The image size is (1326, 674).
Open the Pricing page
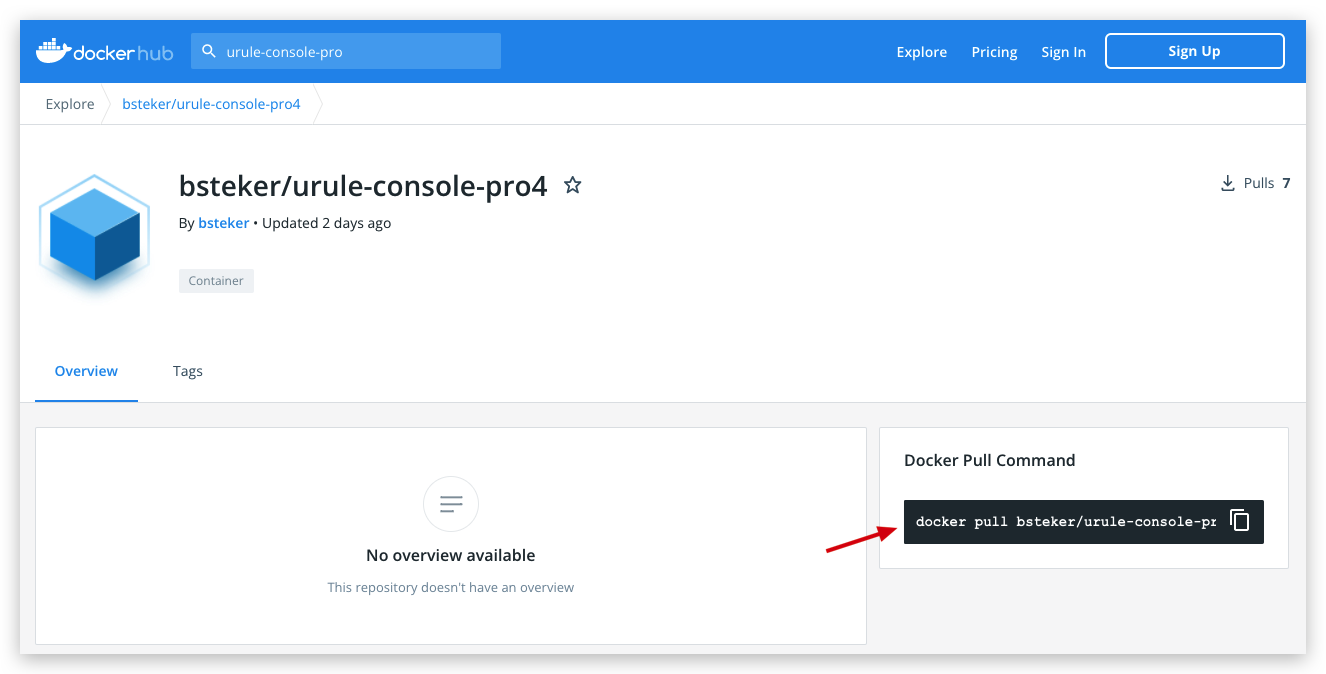pos(993,51)
